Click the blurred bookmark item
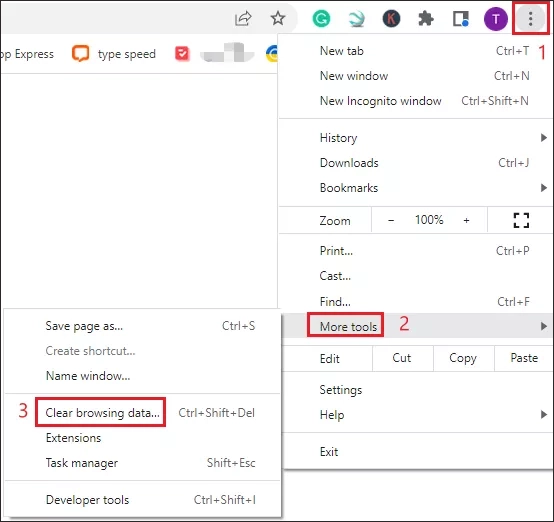Image resolution: width=554 pixels, height=522 pixels. pos(227,53)
